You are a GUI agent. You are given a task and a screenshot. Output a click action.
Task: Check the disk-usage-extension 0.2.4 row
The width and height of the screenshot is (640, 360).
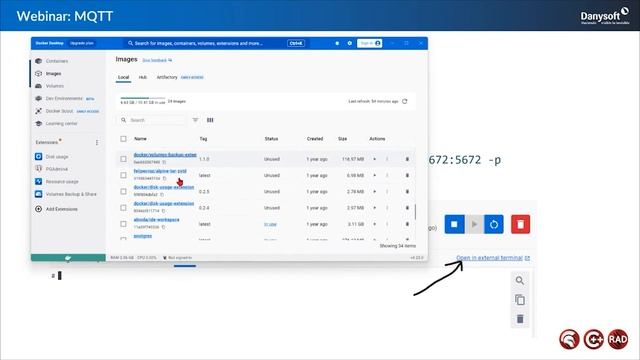point(123,208)
